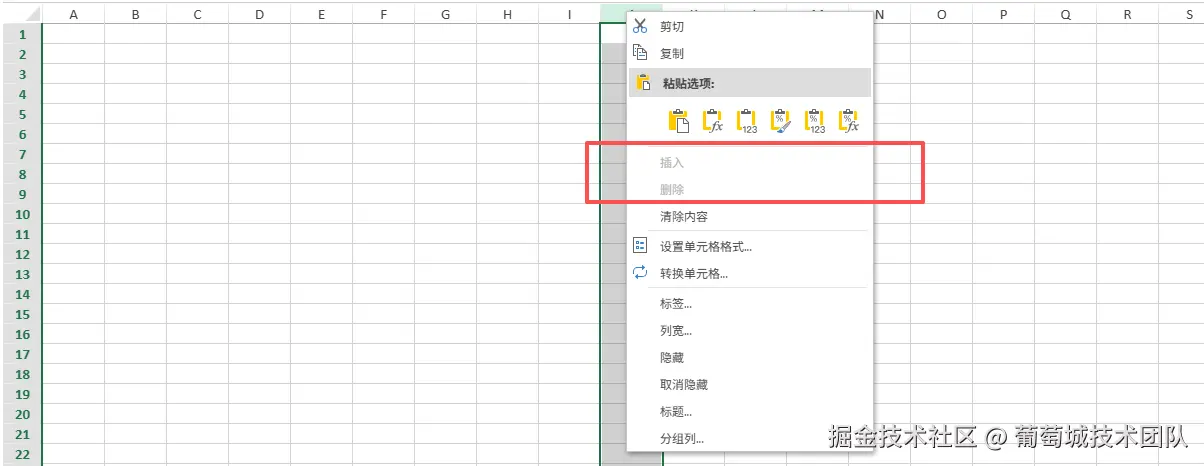The height and width of the screenshot is (466, 1204).
Task: Select column A header
Action: [73, 14]
